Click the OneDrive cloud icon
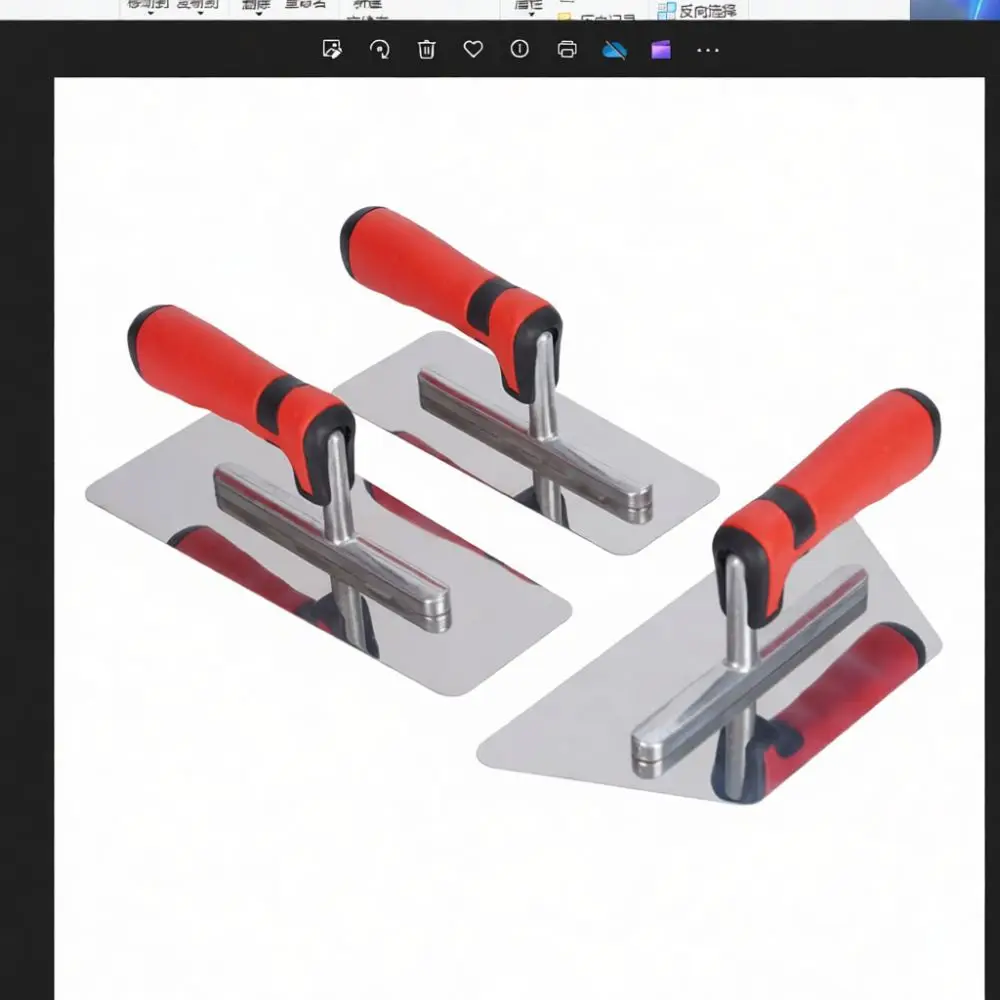The image size is (1000, 1000). pos(614,50)
